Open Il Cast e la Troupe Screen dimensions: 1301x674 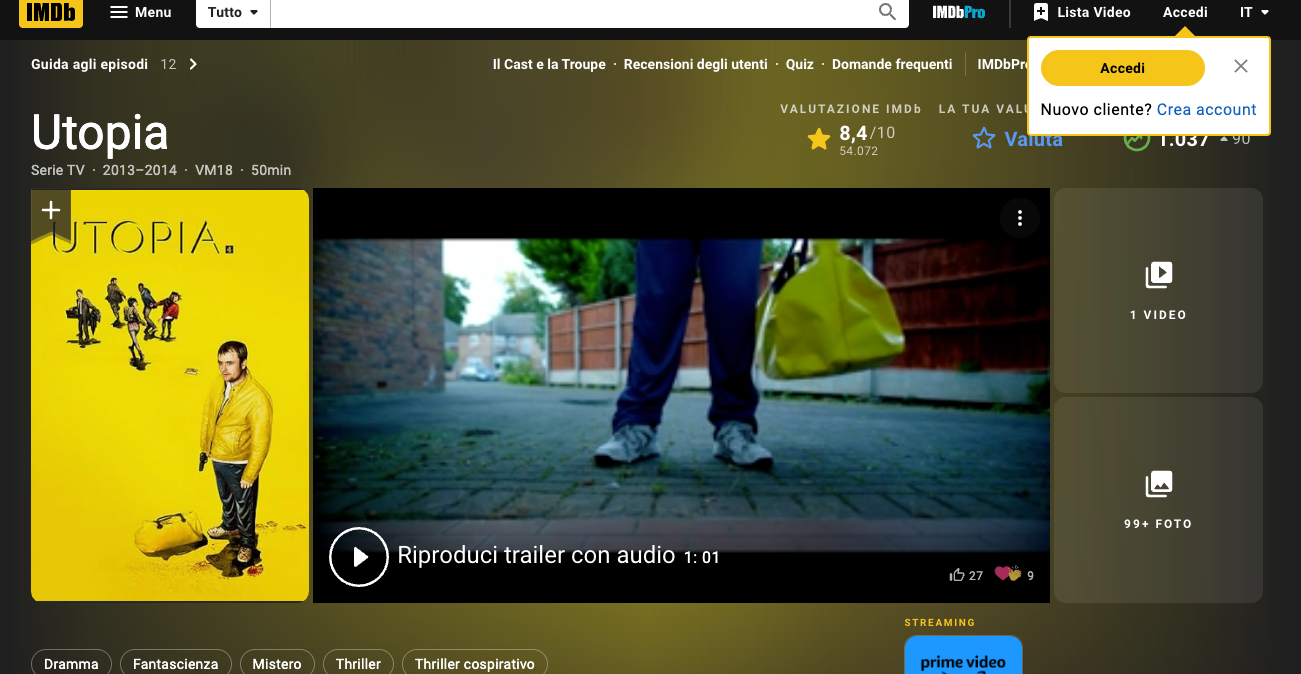pyautogui.click(x=549, y=64)
